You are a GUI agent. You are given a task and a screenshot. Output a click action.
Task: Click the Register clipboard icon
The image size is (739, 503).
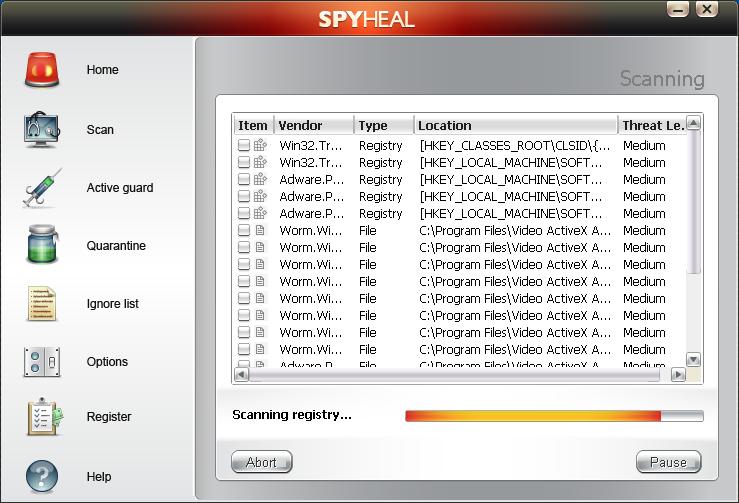pos(42,417)
